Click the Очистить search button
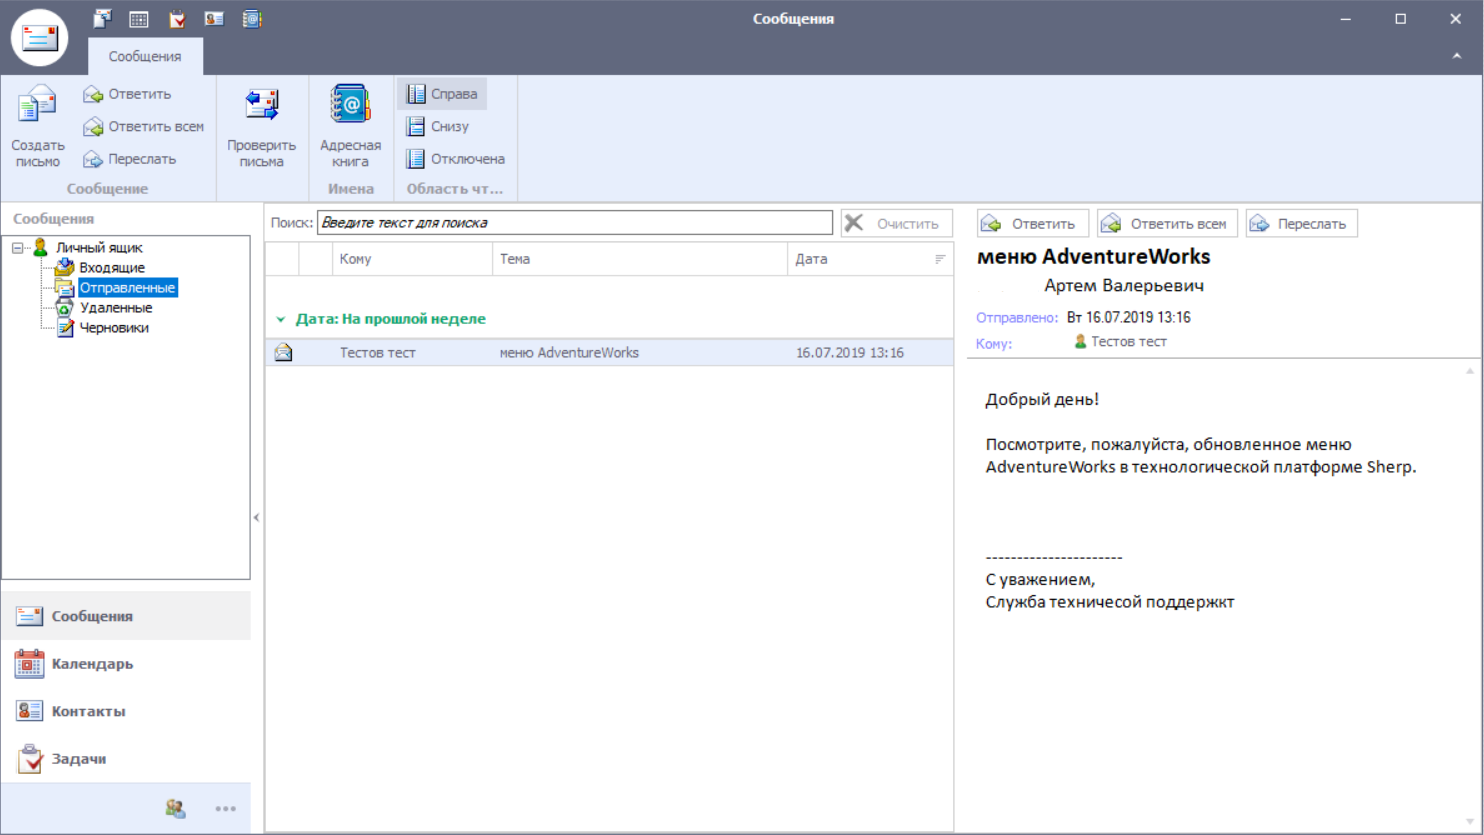Image resolution: width=1484 pixels, height=835 pixels. [x=896, y=223]
